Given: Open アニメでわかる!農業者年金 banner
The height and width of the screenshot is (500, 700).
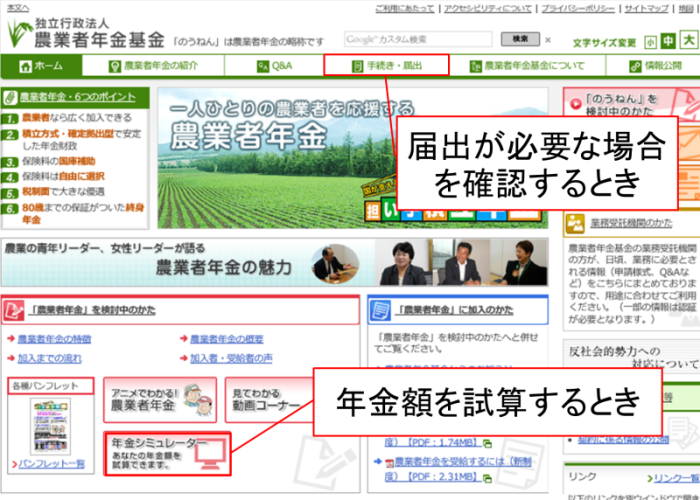Looking at the screenshot, I should point(160,400).
